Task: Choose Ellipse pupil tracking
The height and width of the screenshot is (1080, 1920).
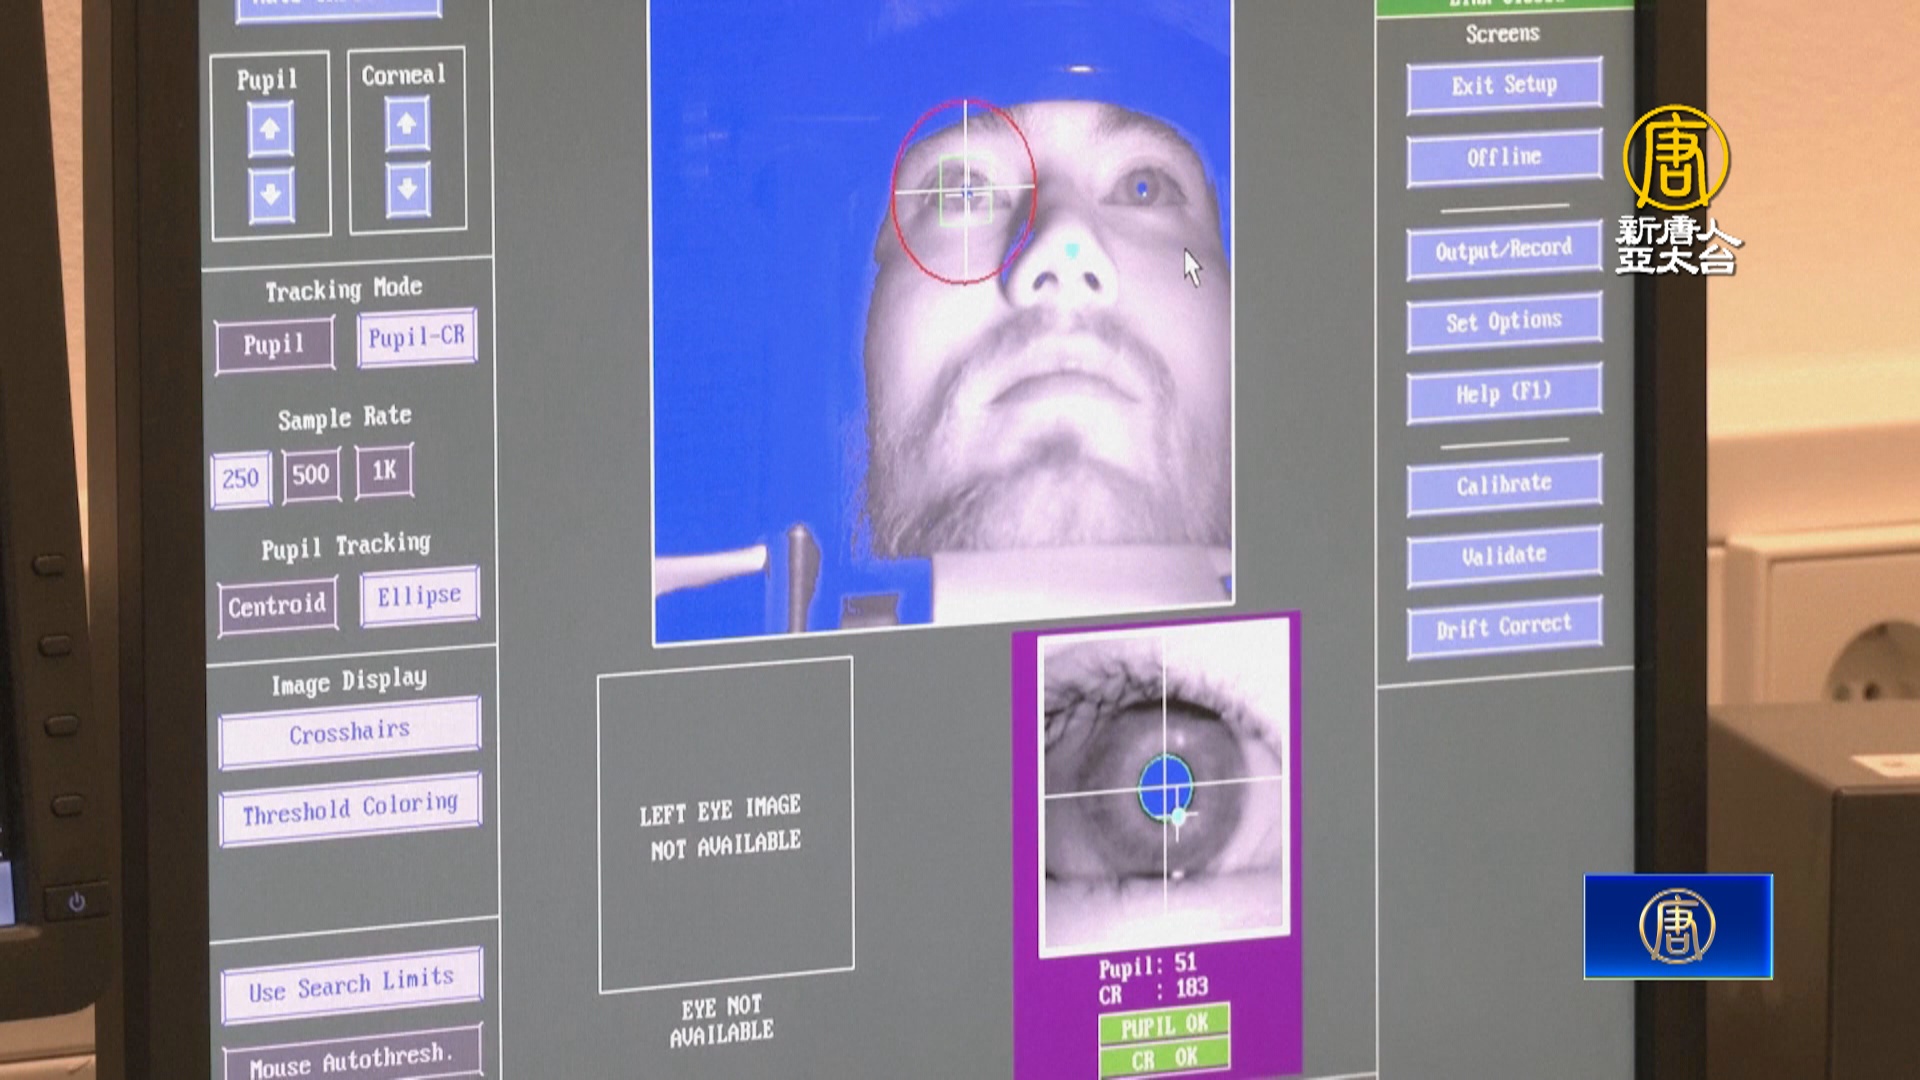Action: (419, 597)
